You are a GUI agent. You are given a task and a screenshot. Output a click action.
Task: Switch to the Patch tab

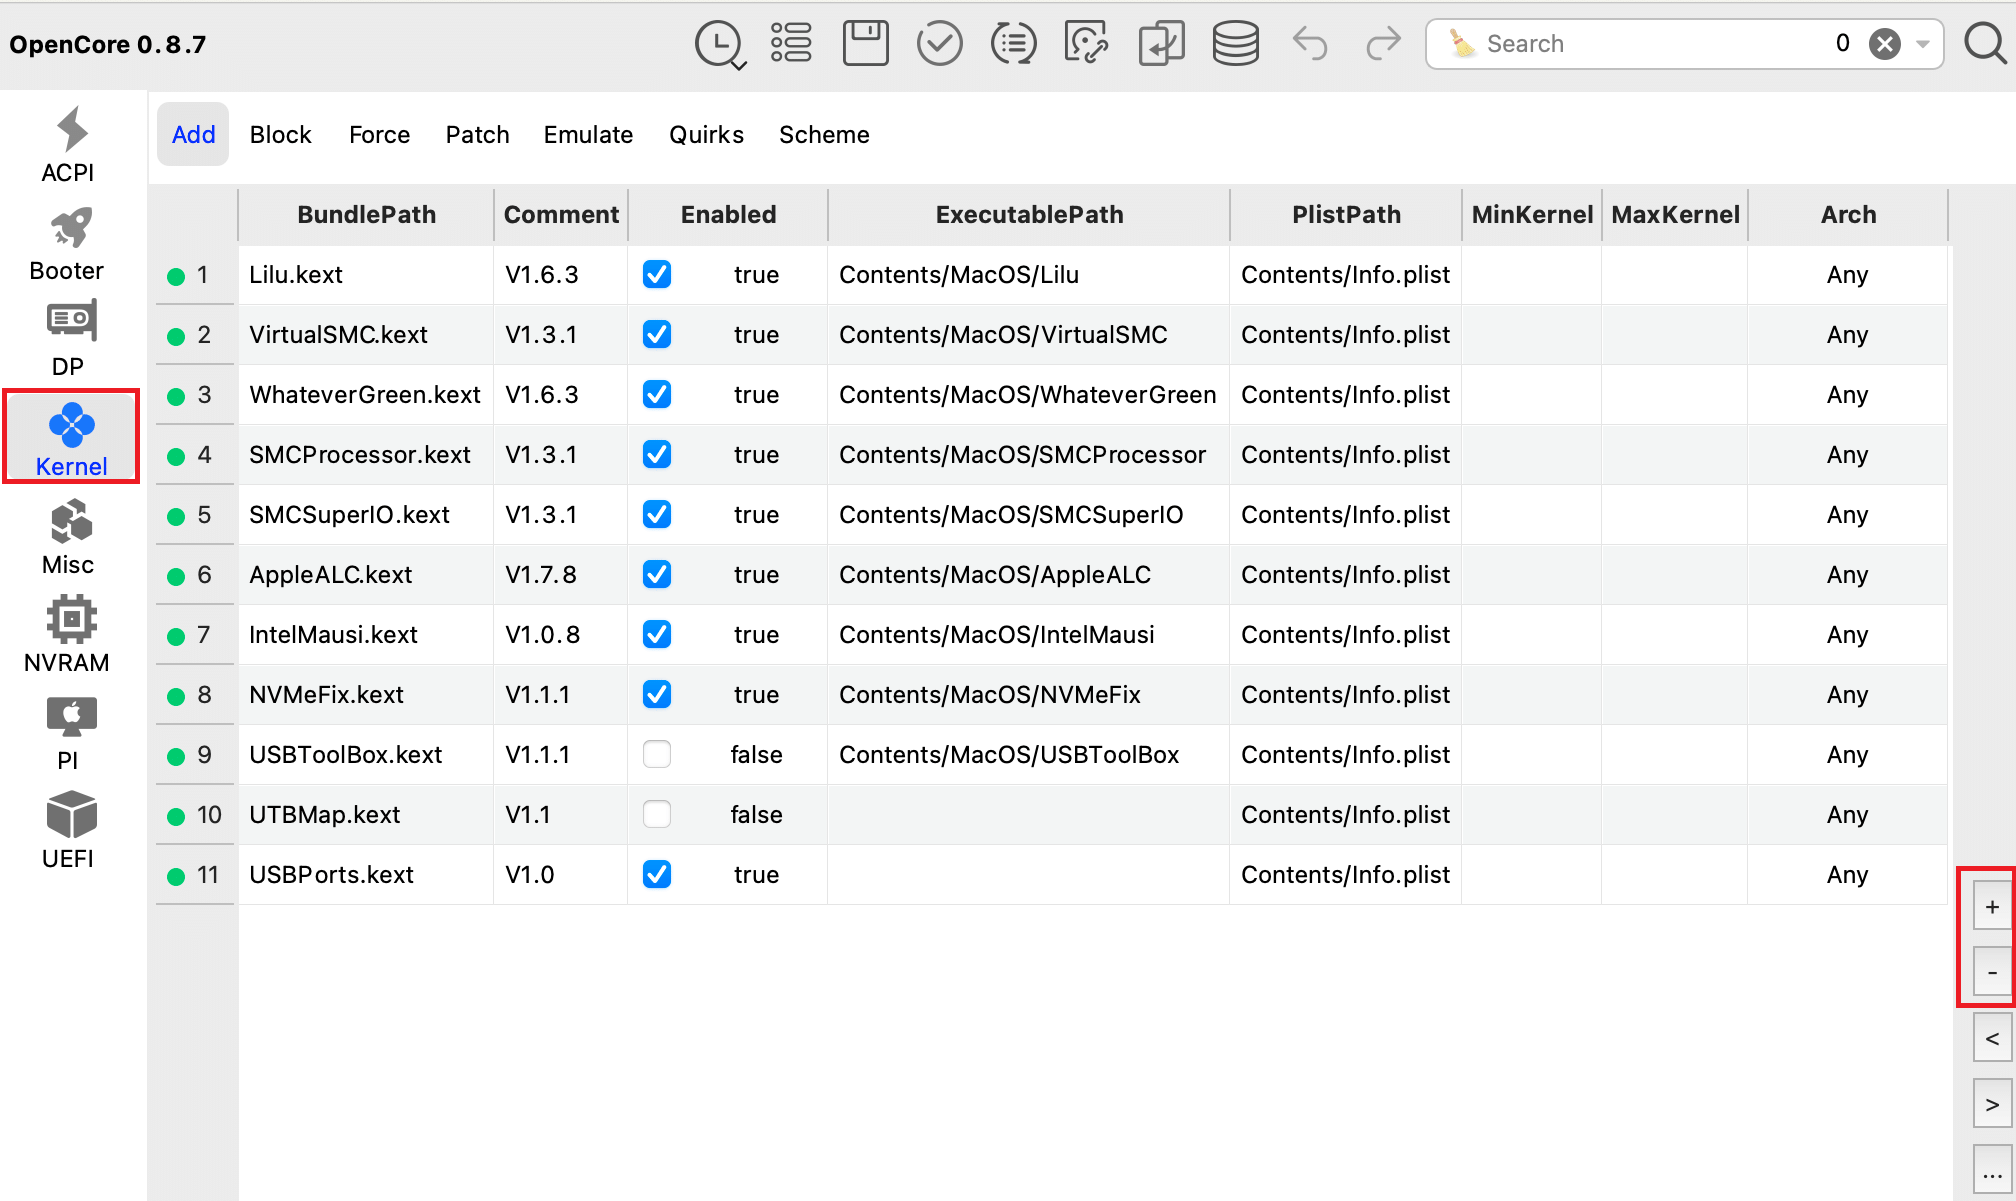477,134
